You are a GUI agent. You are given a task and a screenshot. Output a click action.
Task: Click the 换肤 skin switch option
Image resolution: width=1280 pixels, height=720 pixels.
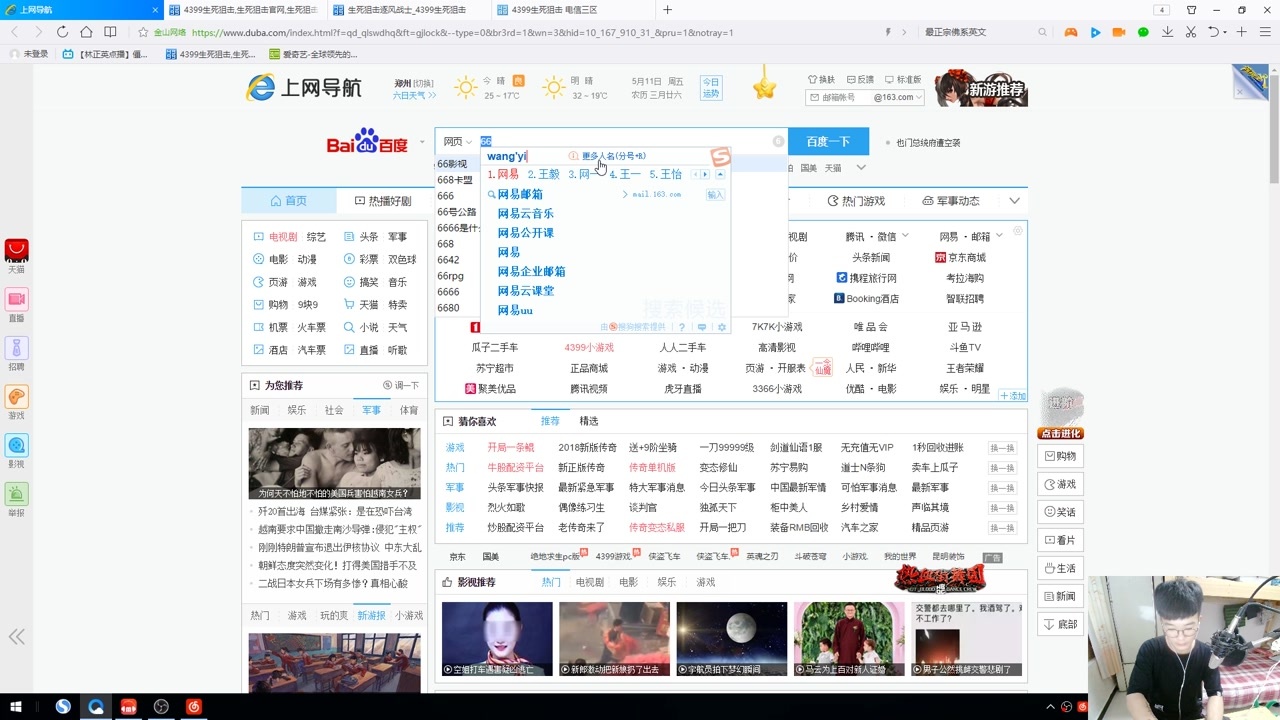pos(821,80)
